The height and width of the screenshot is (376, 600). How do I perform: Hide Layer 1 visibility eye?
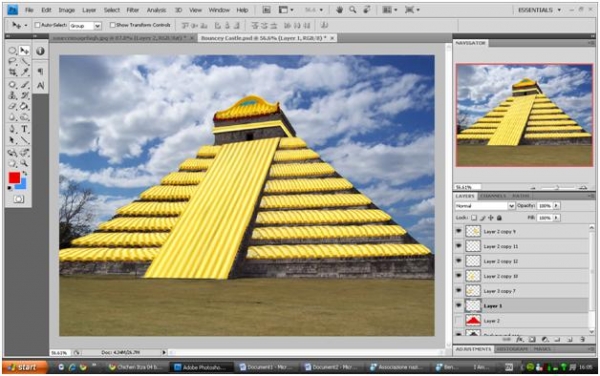pos(458,305)
